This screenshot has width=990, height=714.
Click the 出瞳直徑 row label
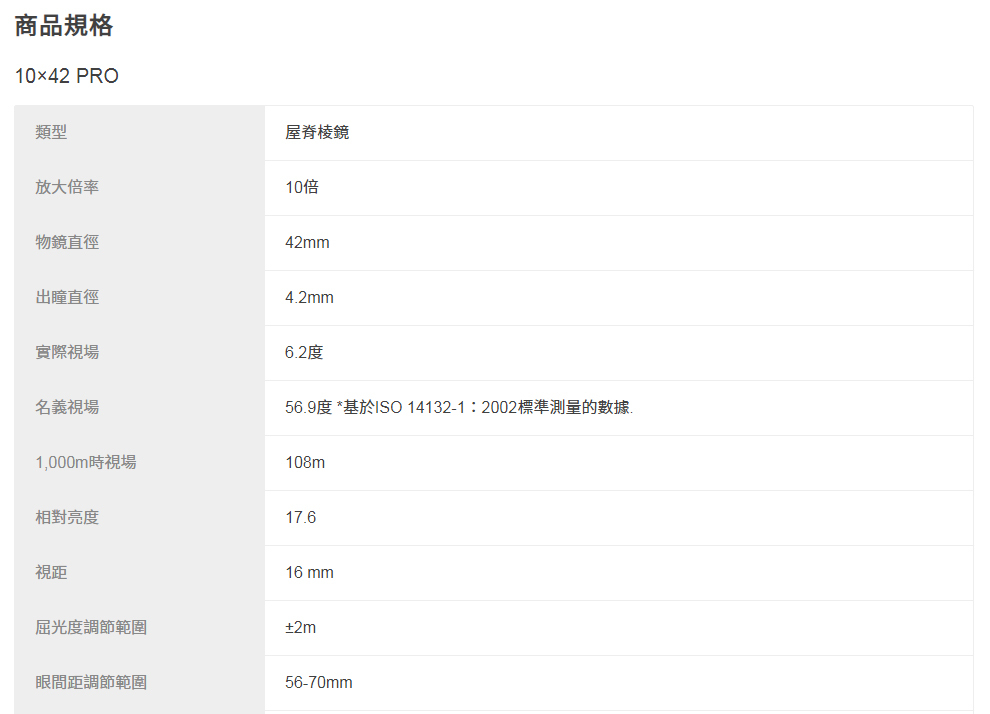(67, 297)
